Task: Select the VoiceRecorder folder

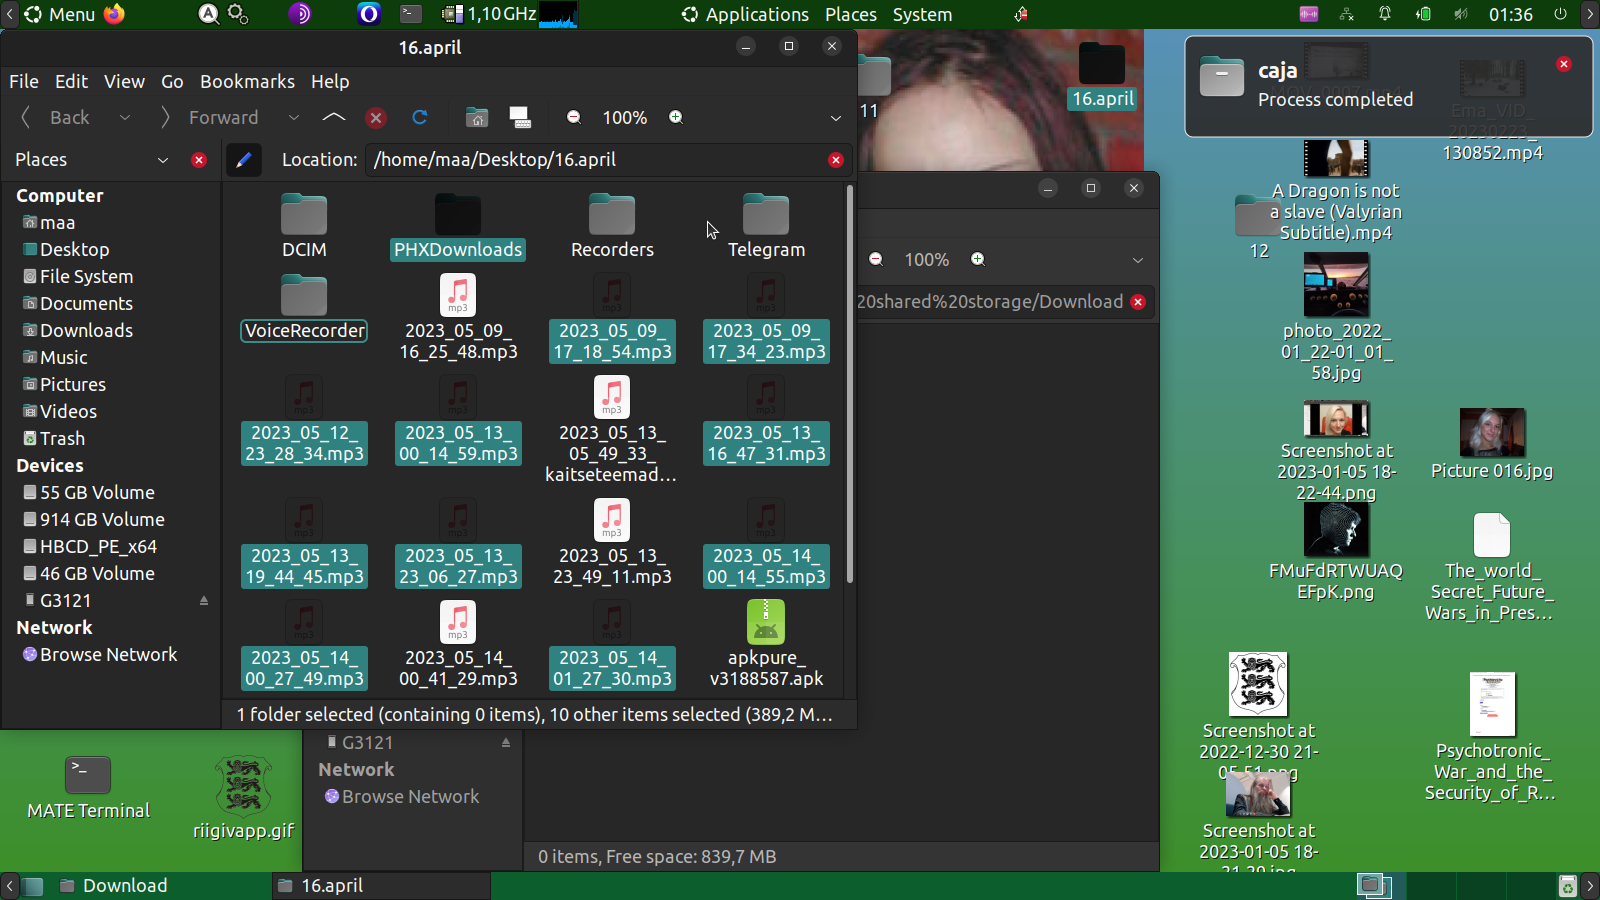Action: (x=304, y=308)
